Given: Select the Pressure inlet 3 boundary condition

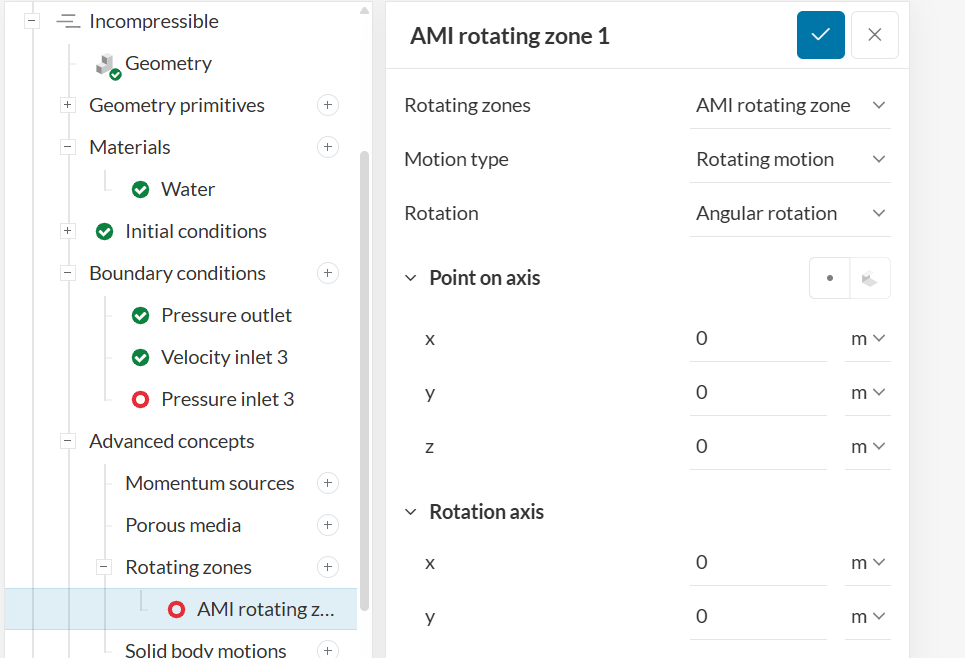Looking at the screenshot, I should click(x=227, y=399).
